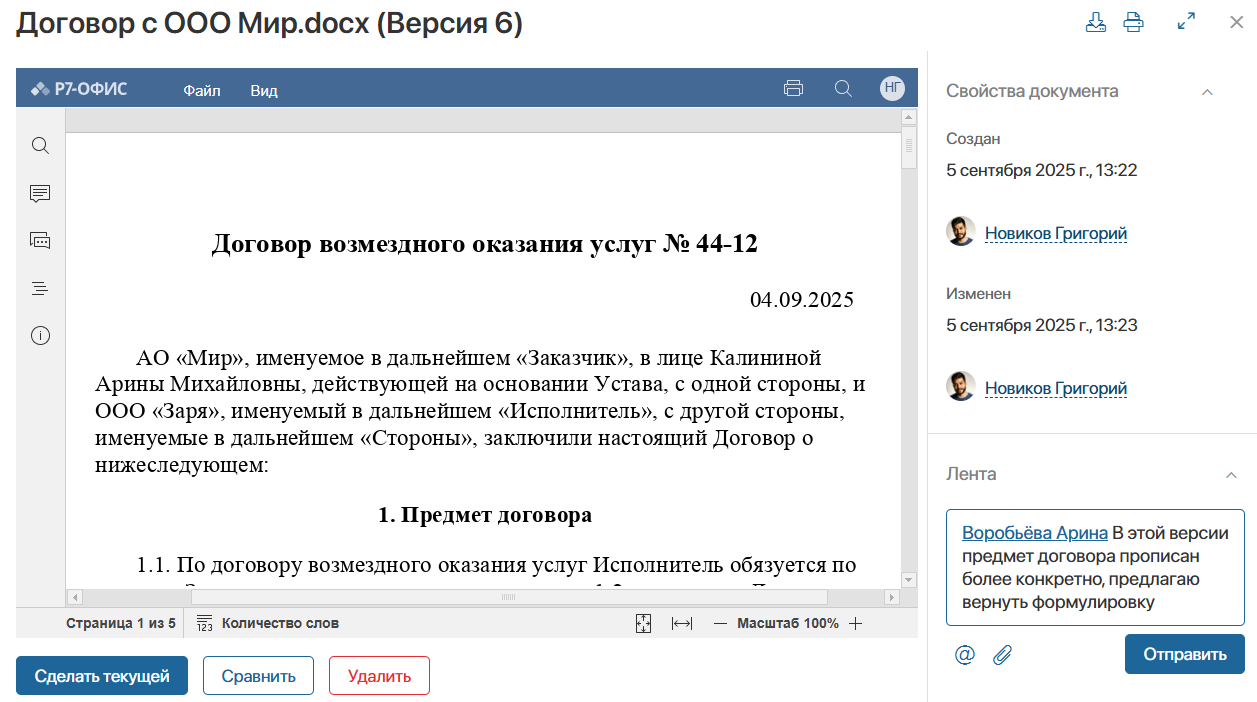Collapse the Свойства документа section
Screen dimensions: 1257x702
click(x=1207, y=92)
